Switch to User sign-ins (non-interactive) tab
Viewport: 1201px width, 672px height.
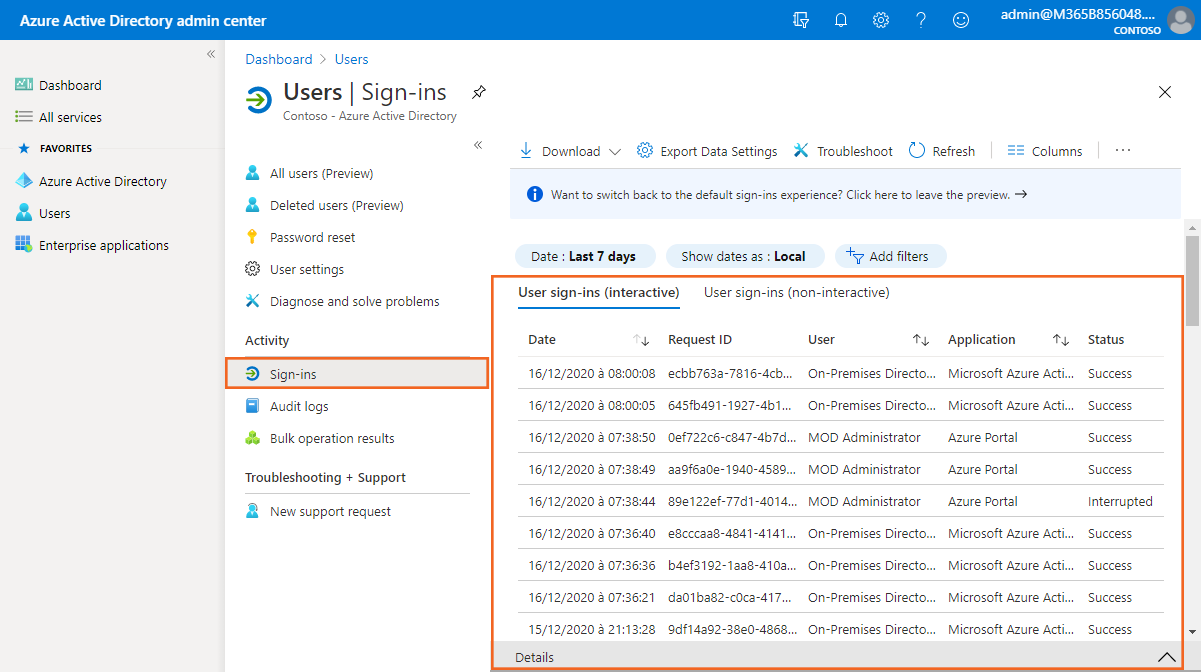pos(796,292)
